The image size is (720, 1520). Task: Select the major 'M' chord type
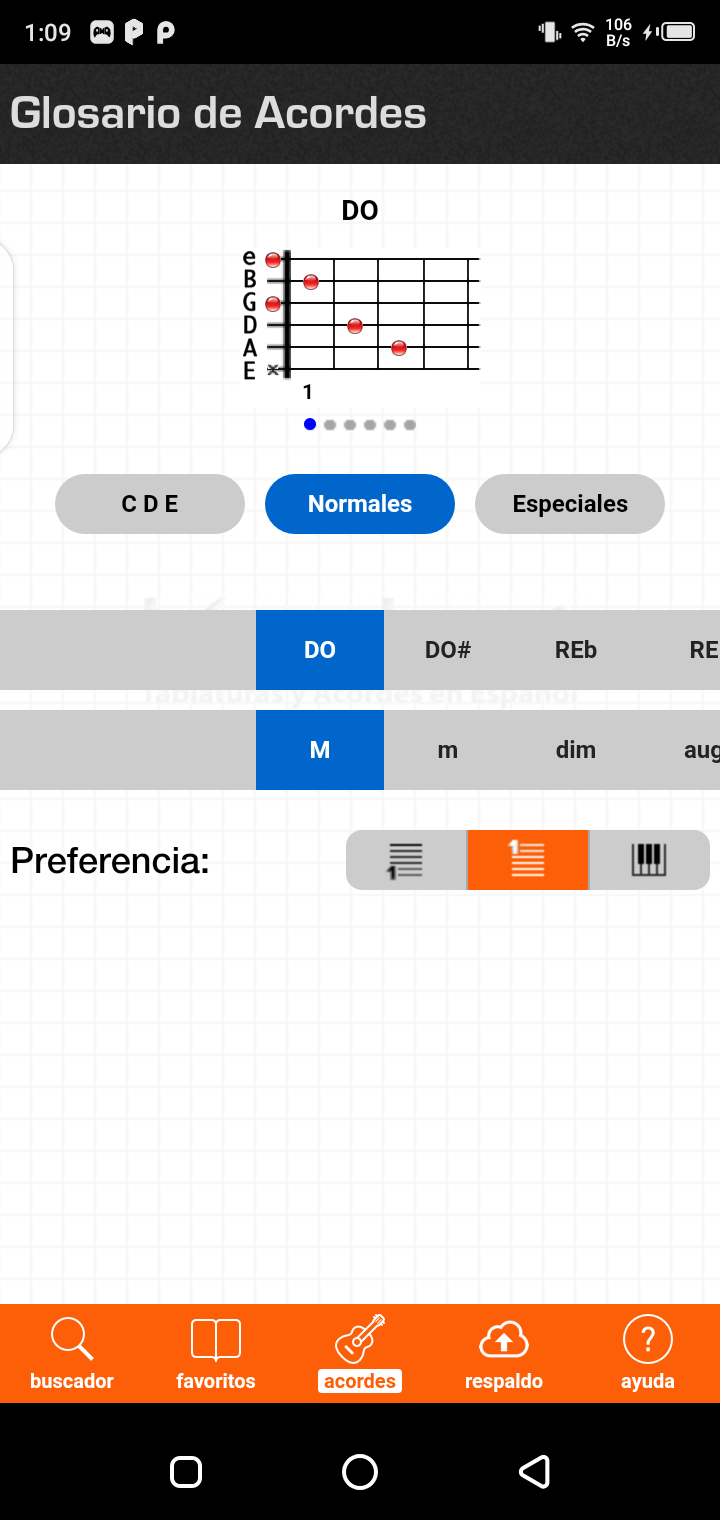[x=320, y=750]
